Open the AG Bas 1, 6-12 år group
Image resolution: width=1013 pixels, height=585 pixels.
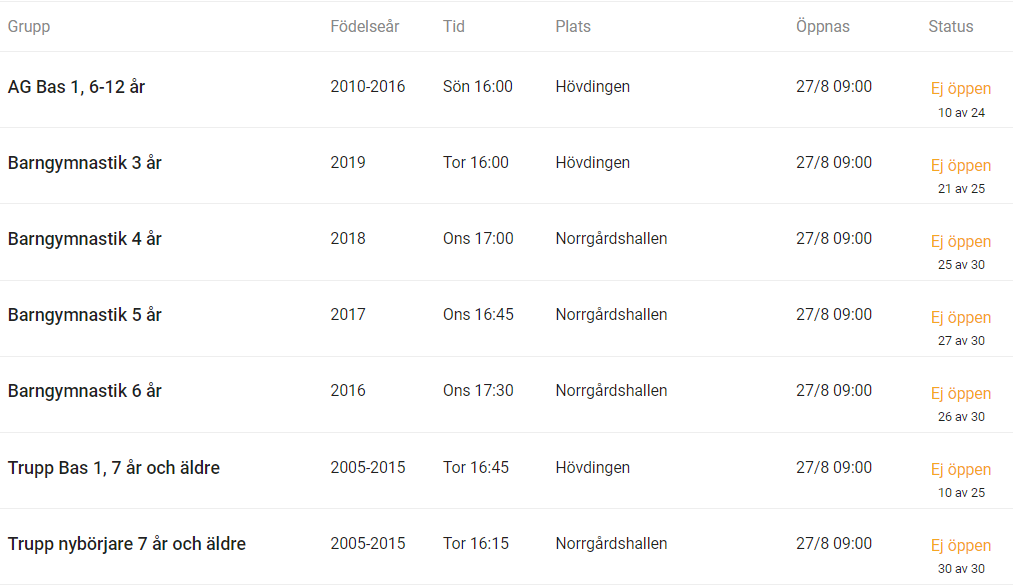tap(76, 87)
